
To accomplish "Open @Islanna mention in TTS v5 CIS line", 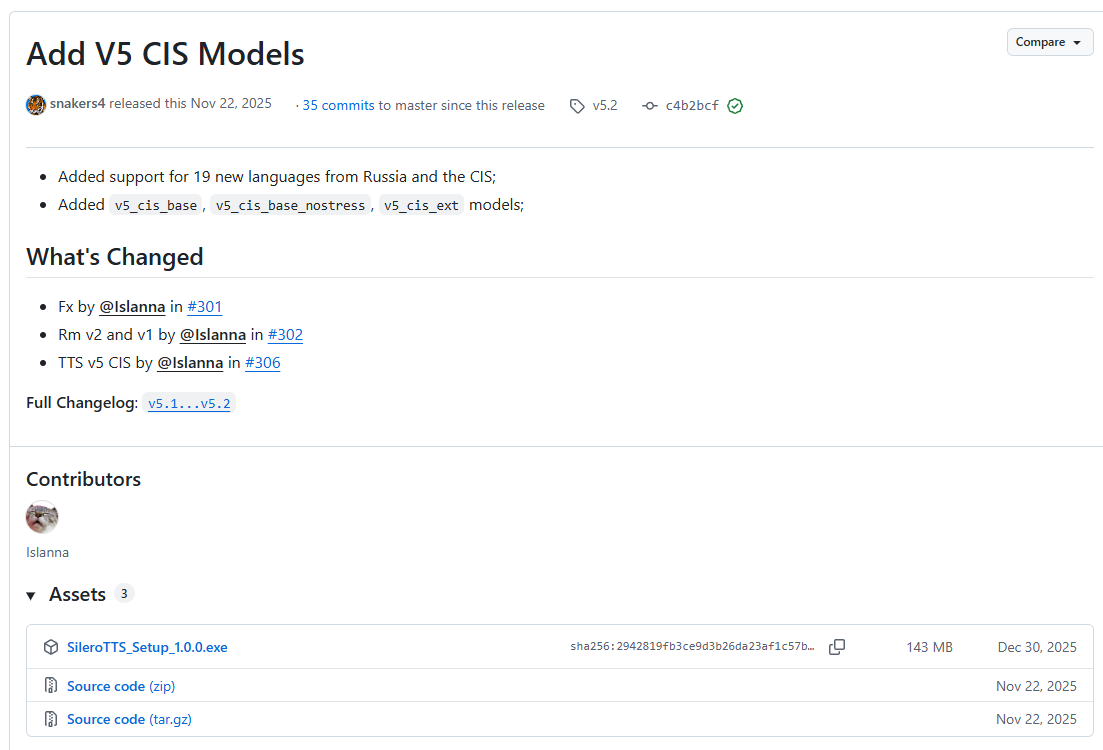I will click(190, 363).
